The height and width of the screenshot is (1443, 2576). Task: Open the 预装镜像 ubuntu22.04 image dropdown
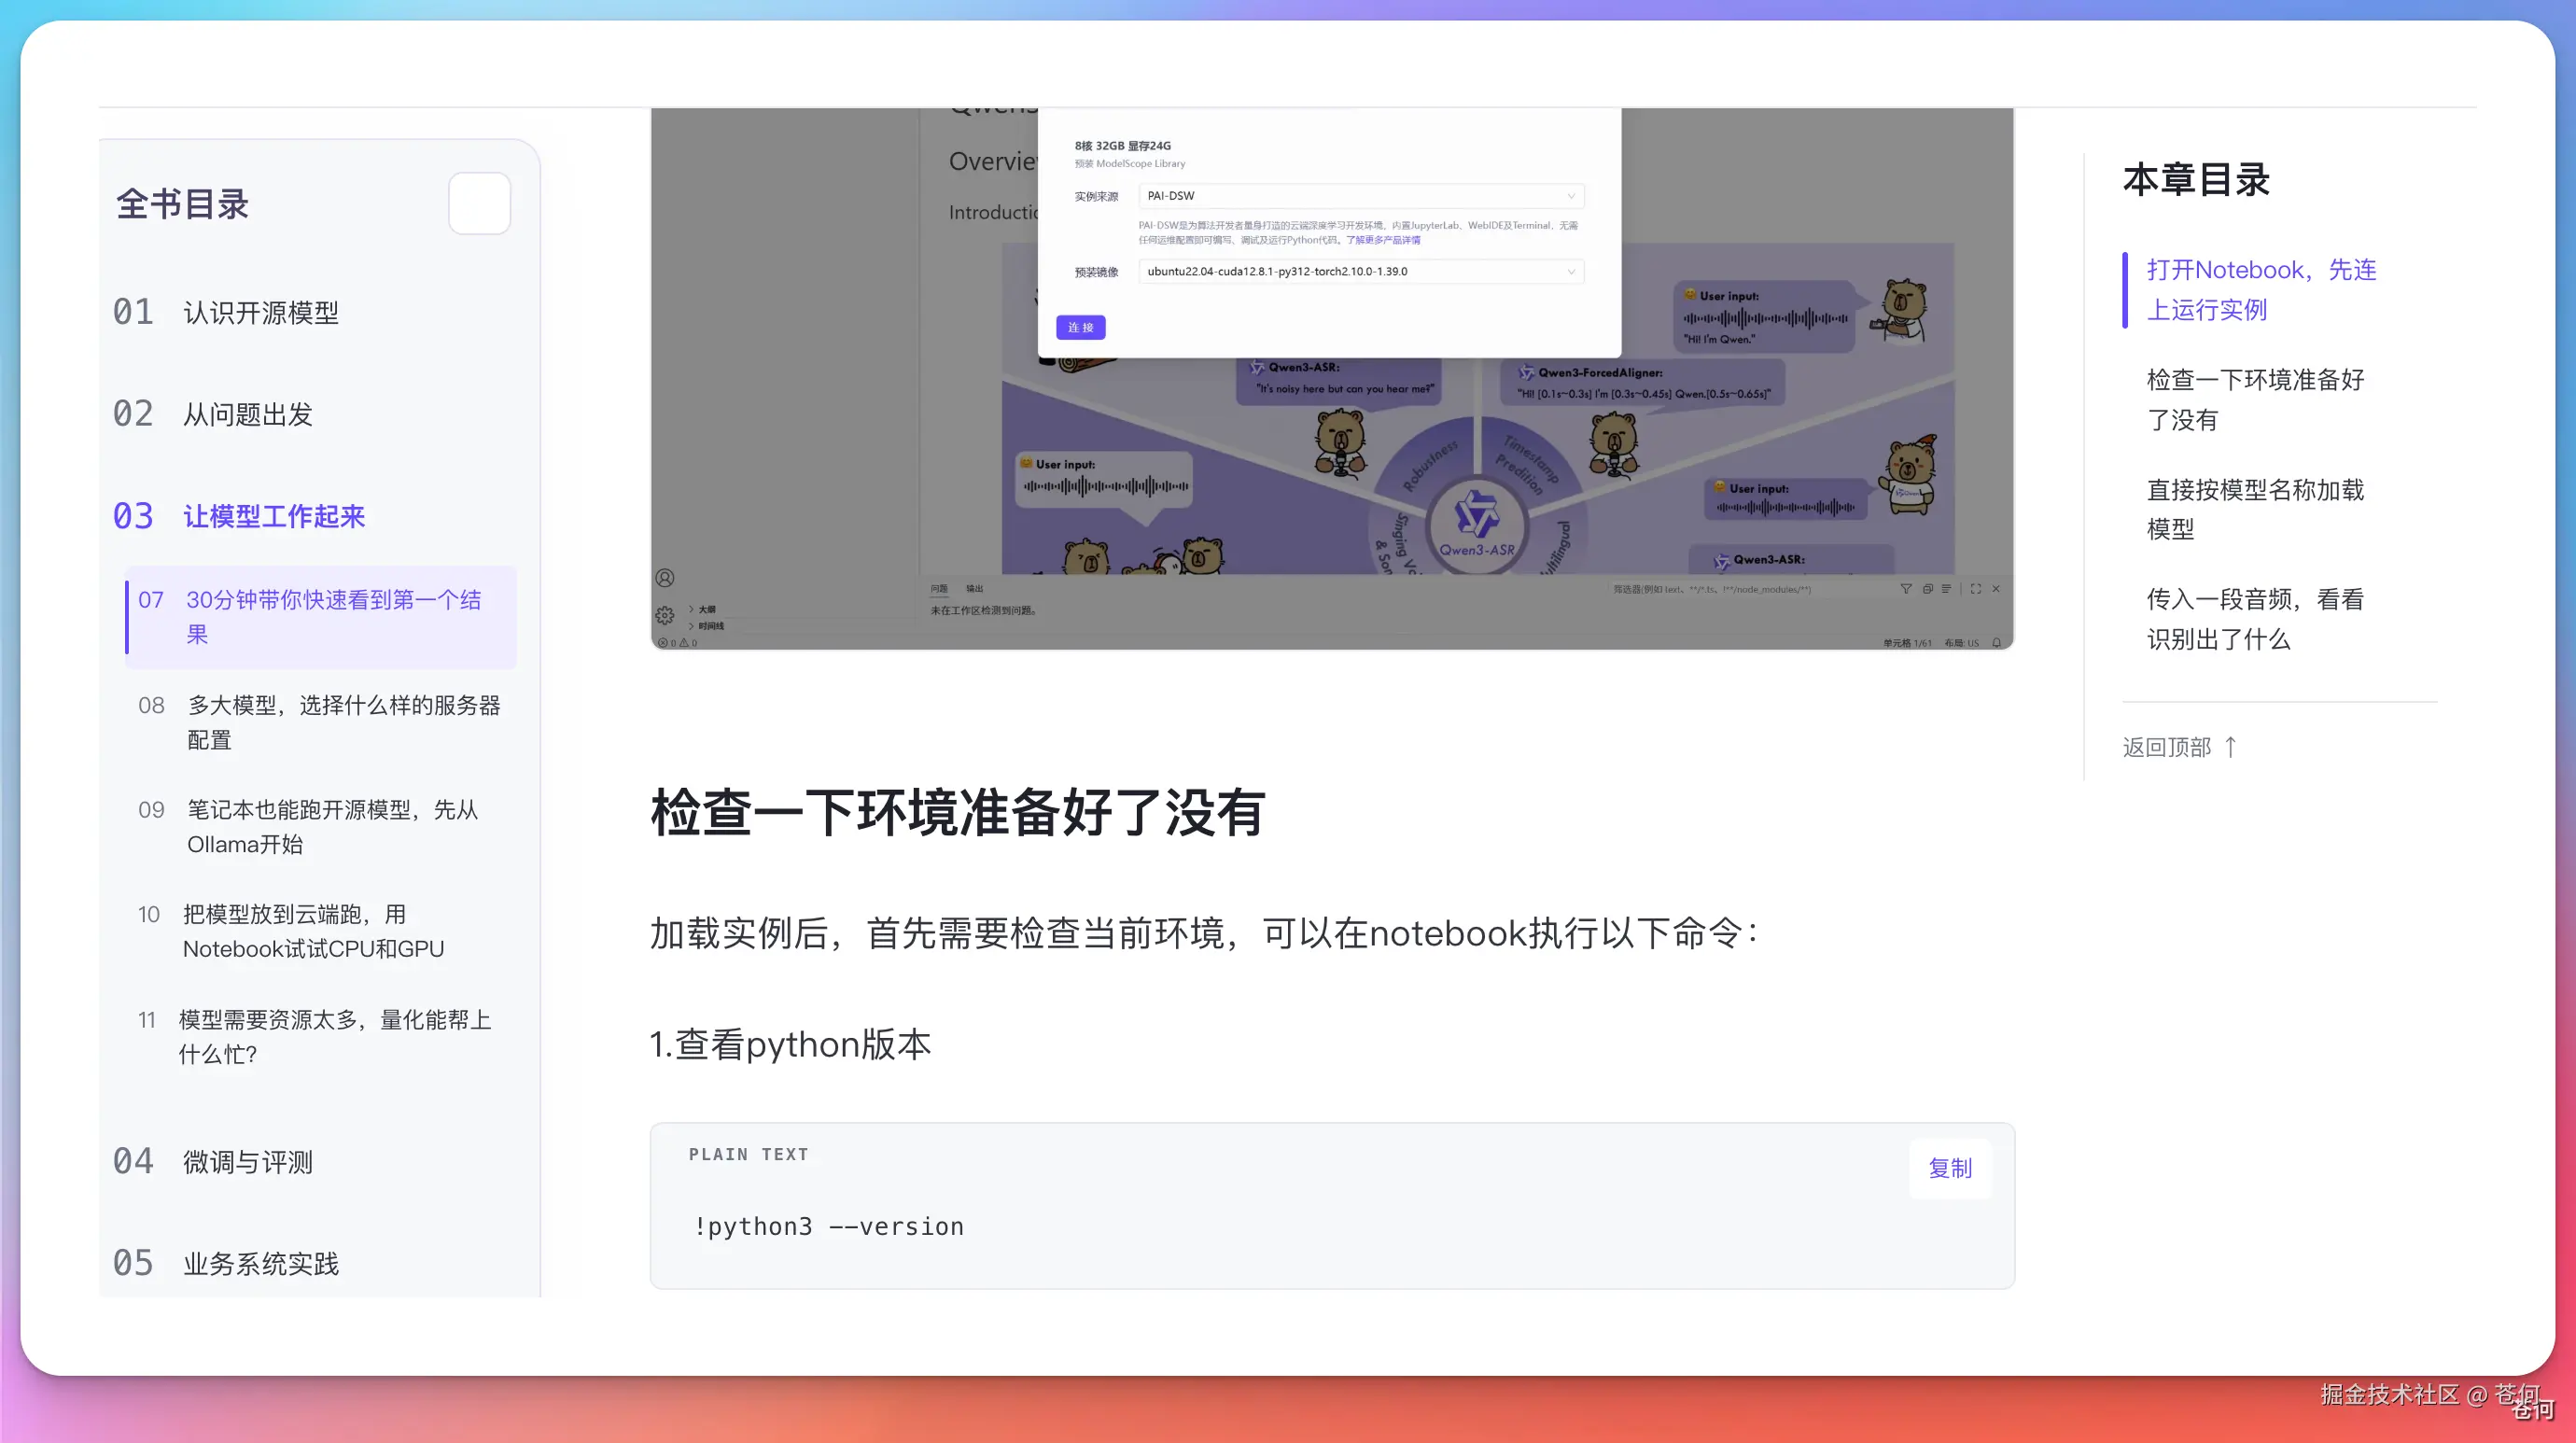(1361, 272)
